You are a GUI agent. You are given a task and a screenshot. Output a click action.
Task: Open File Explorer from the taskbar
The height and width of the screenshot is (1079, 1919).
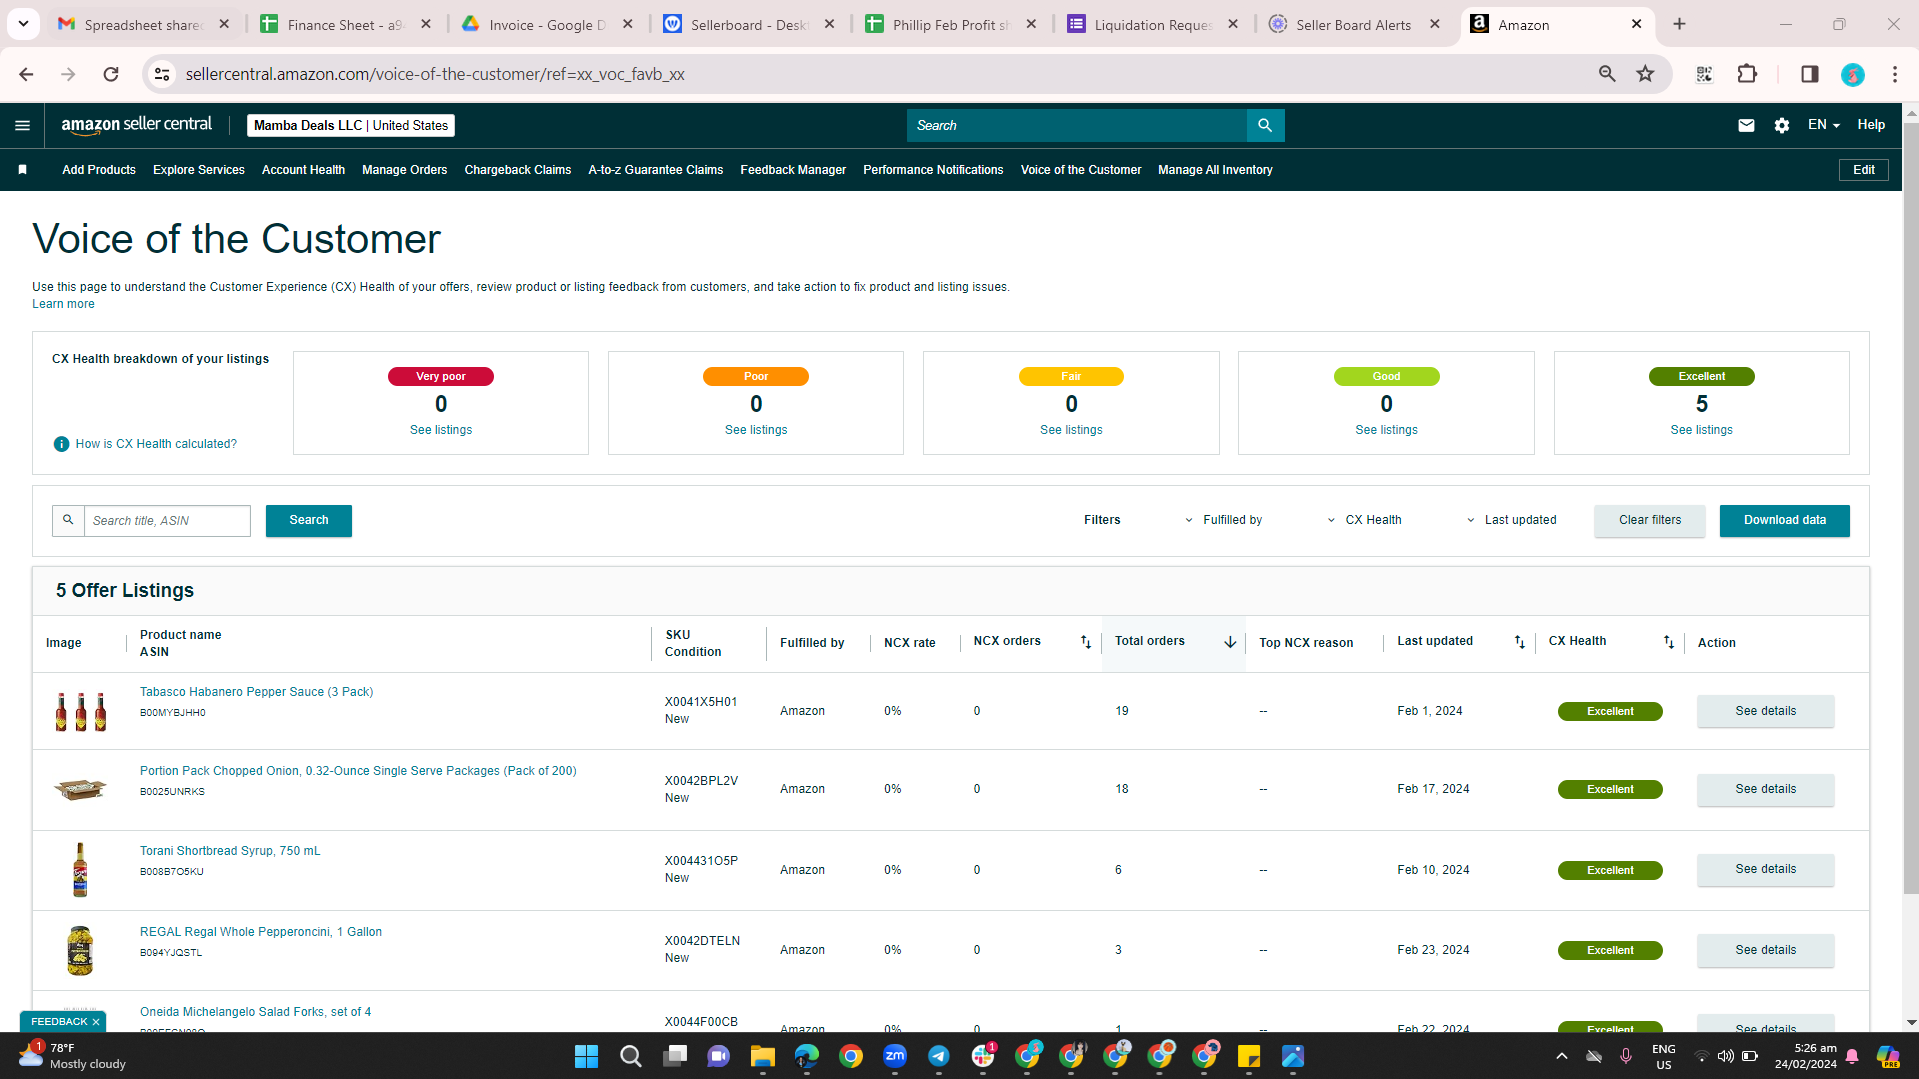[762, 1056]
